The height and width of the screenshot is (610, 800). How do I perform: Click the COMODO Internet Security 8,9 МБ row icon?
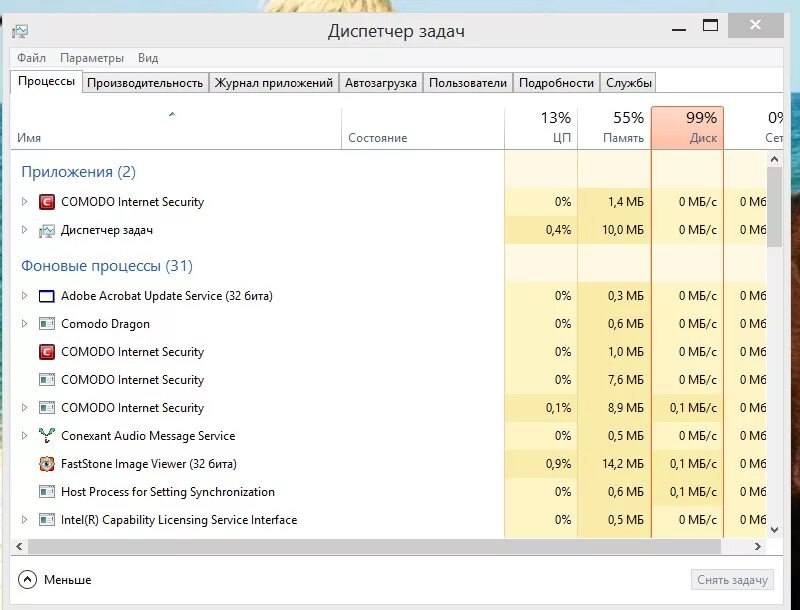[x=47, y=408]
